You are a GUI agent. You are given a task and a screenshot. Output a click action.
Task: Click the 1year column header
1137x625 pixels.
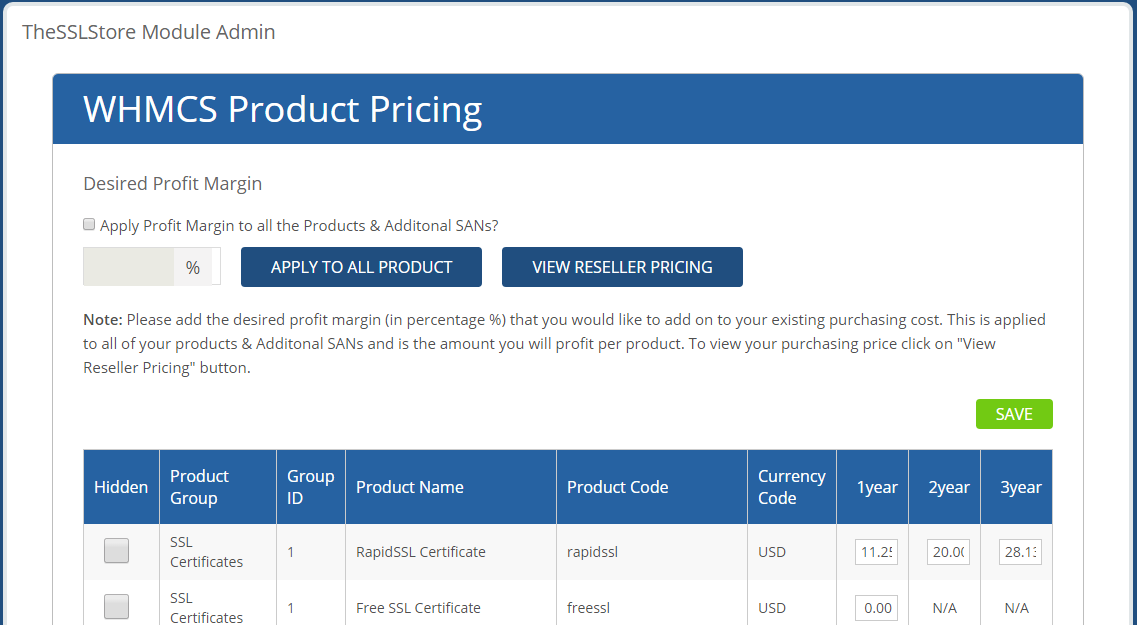tap(872, 487)
